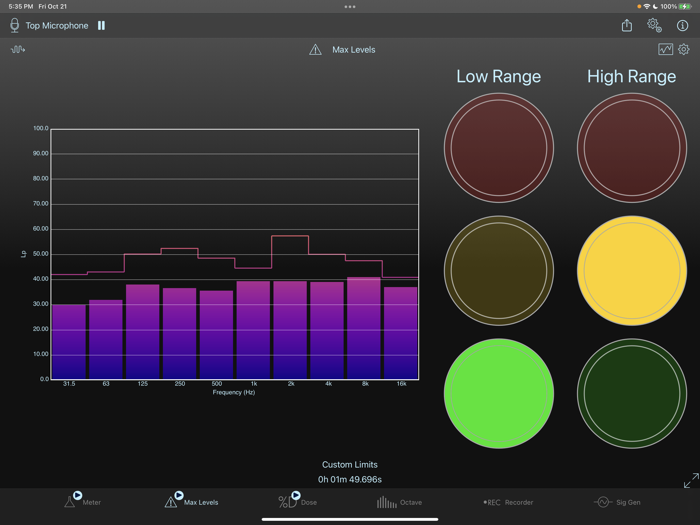Tap the elapsed time 0h 01m 49.696s
The image size is (700, 525).
click(x=350, y=479)
